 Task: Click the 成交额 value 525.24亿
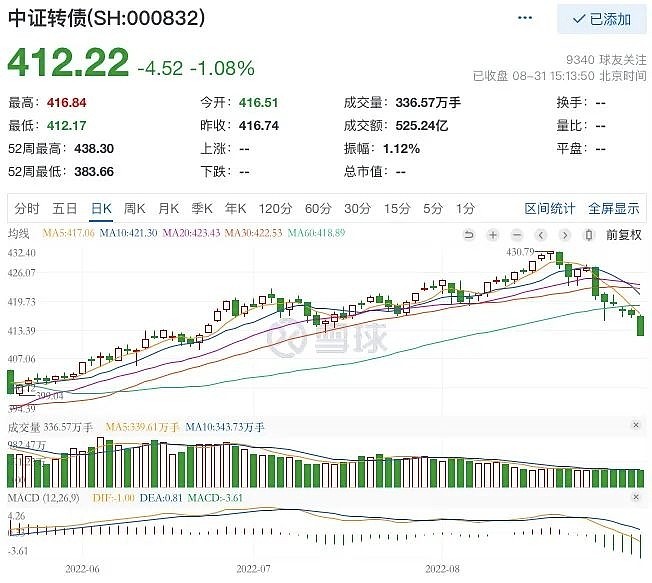click(x=422, y=126)
